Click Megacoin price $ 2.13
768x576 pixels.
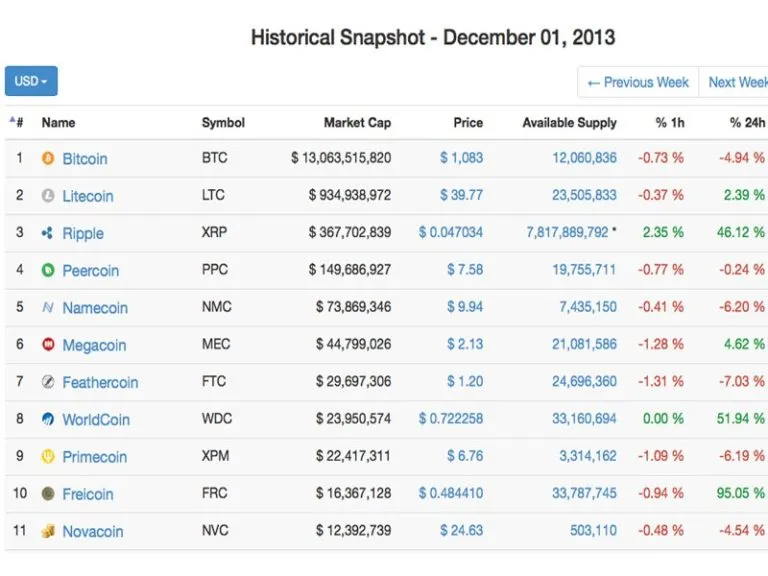(x=465, y=344)
